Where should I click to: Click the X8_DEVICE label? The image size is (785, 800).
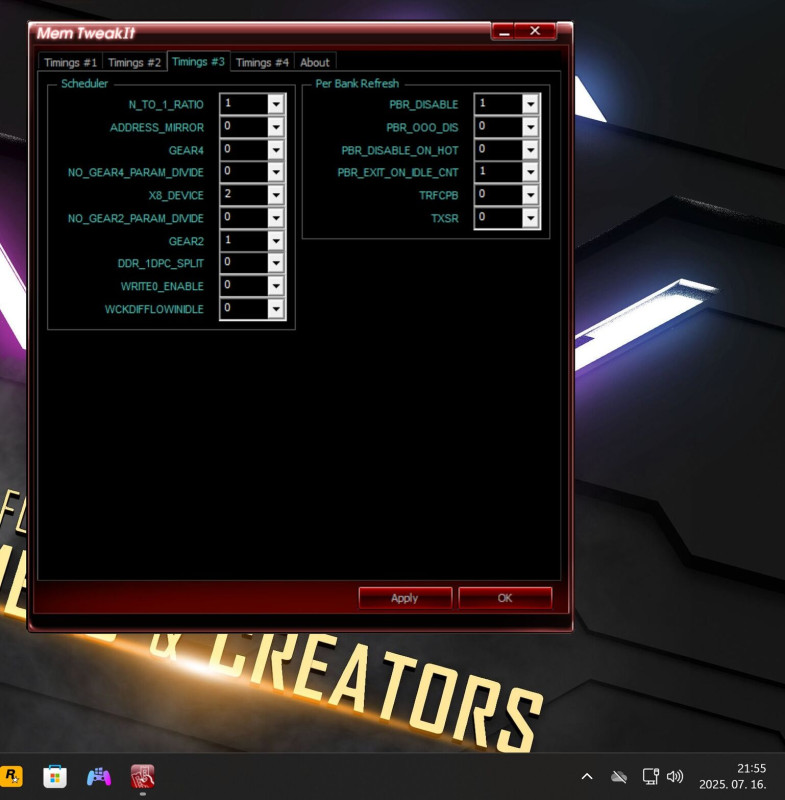click(176, 195)
